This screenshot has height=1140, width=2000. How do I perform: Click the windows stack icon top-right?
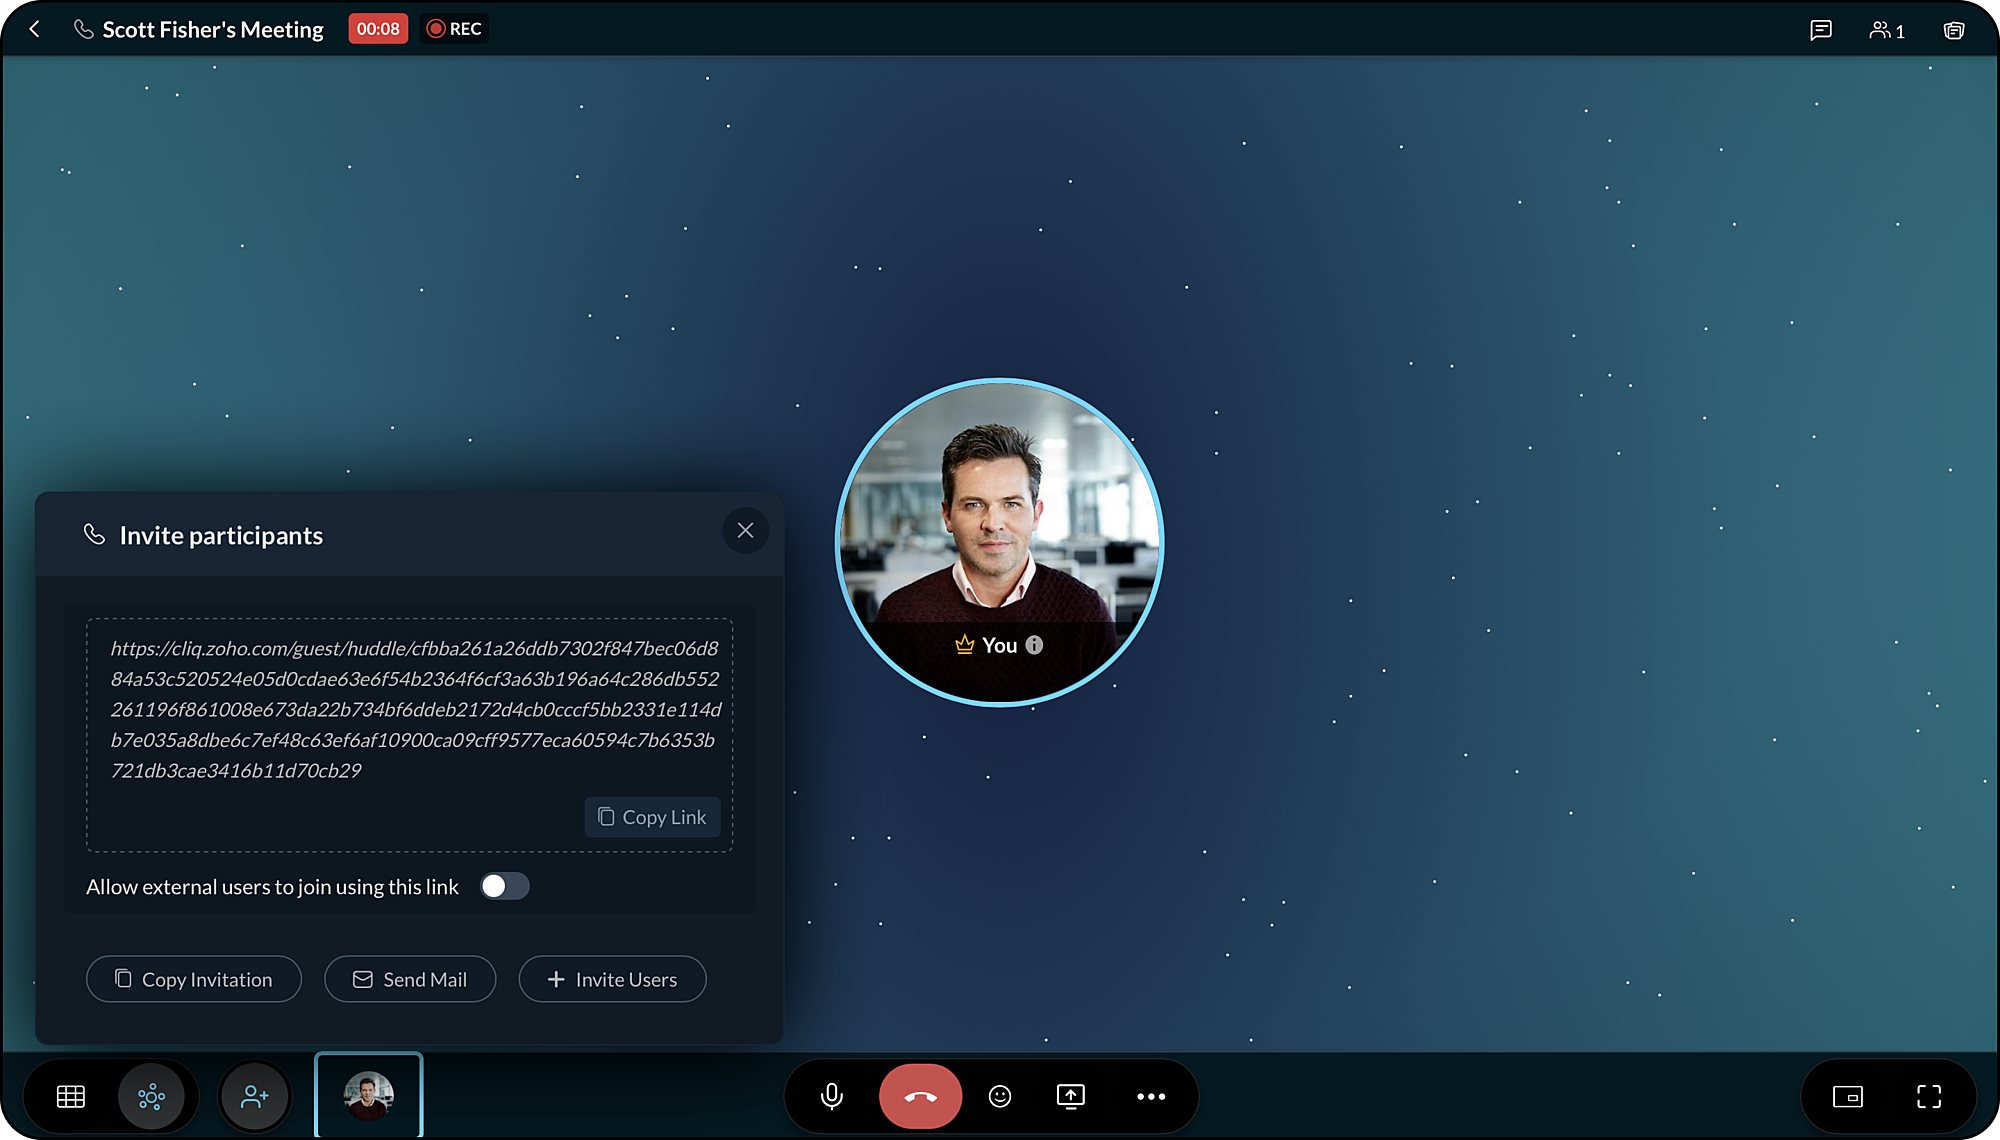pyautogui.click(x=1953, y=30)
